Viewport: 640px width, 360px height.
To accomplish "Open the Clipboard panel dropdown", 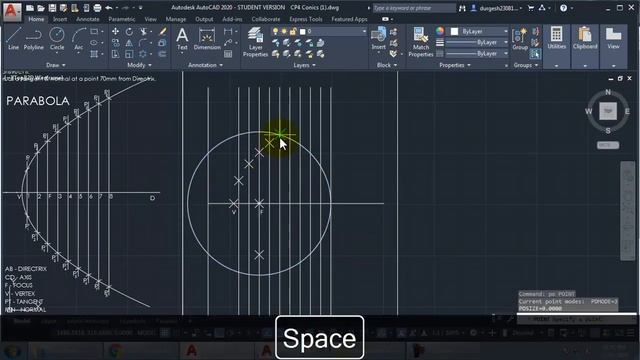I will (585, 66).
